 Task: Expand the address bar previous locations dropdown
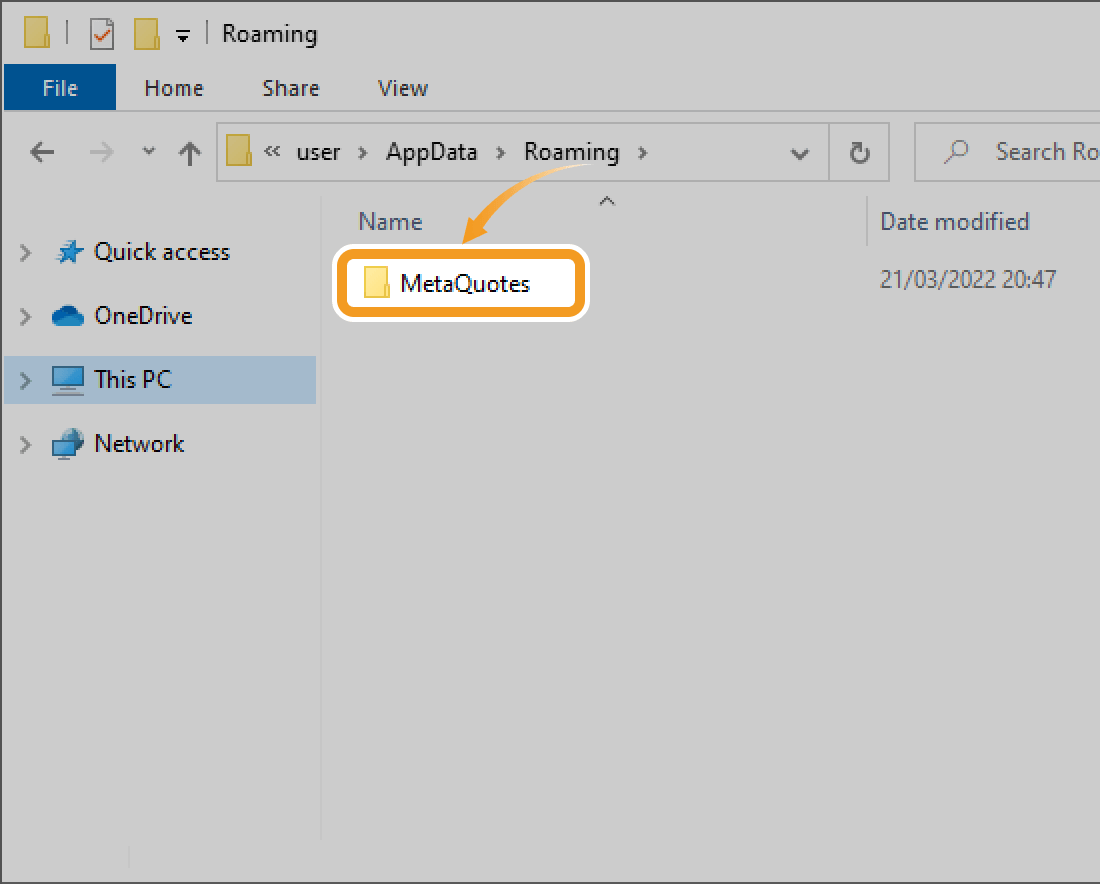point(799,153)
